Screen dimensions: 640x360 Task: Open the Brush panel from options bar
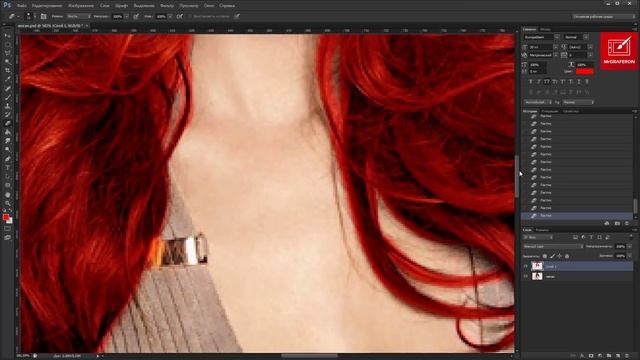pos(43,16)
